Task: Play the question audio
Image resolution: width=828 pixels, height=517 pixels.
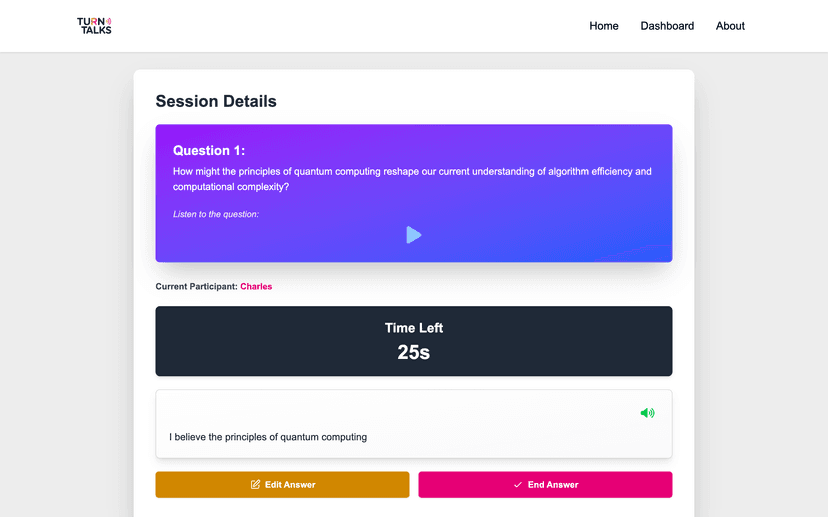Action: coord(413,234)
